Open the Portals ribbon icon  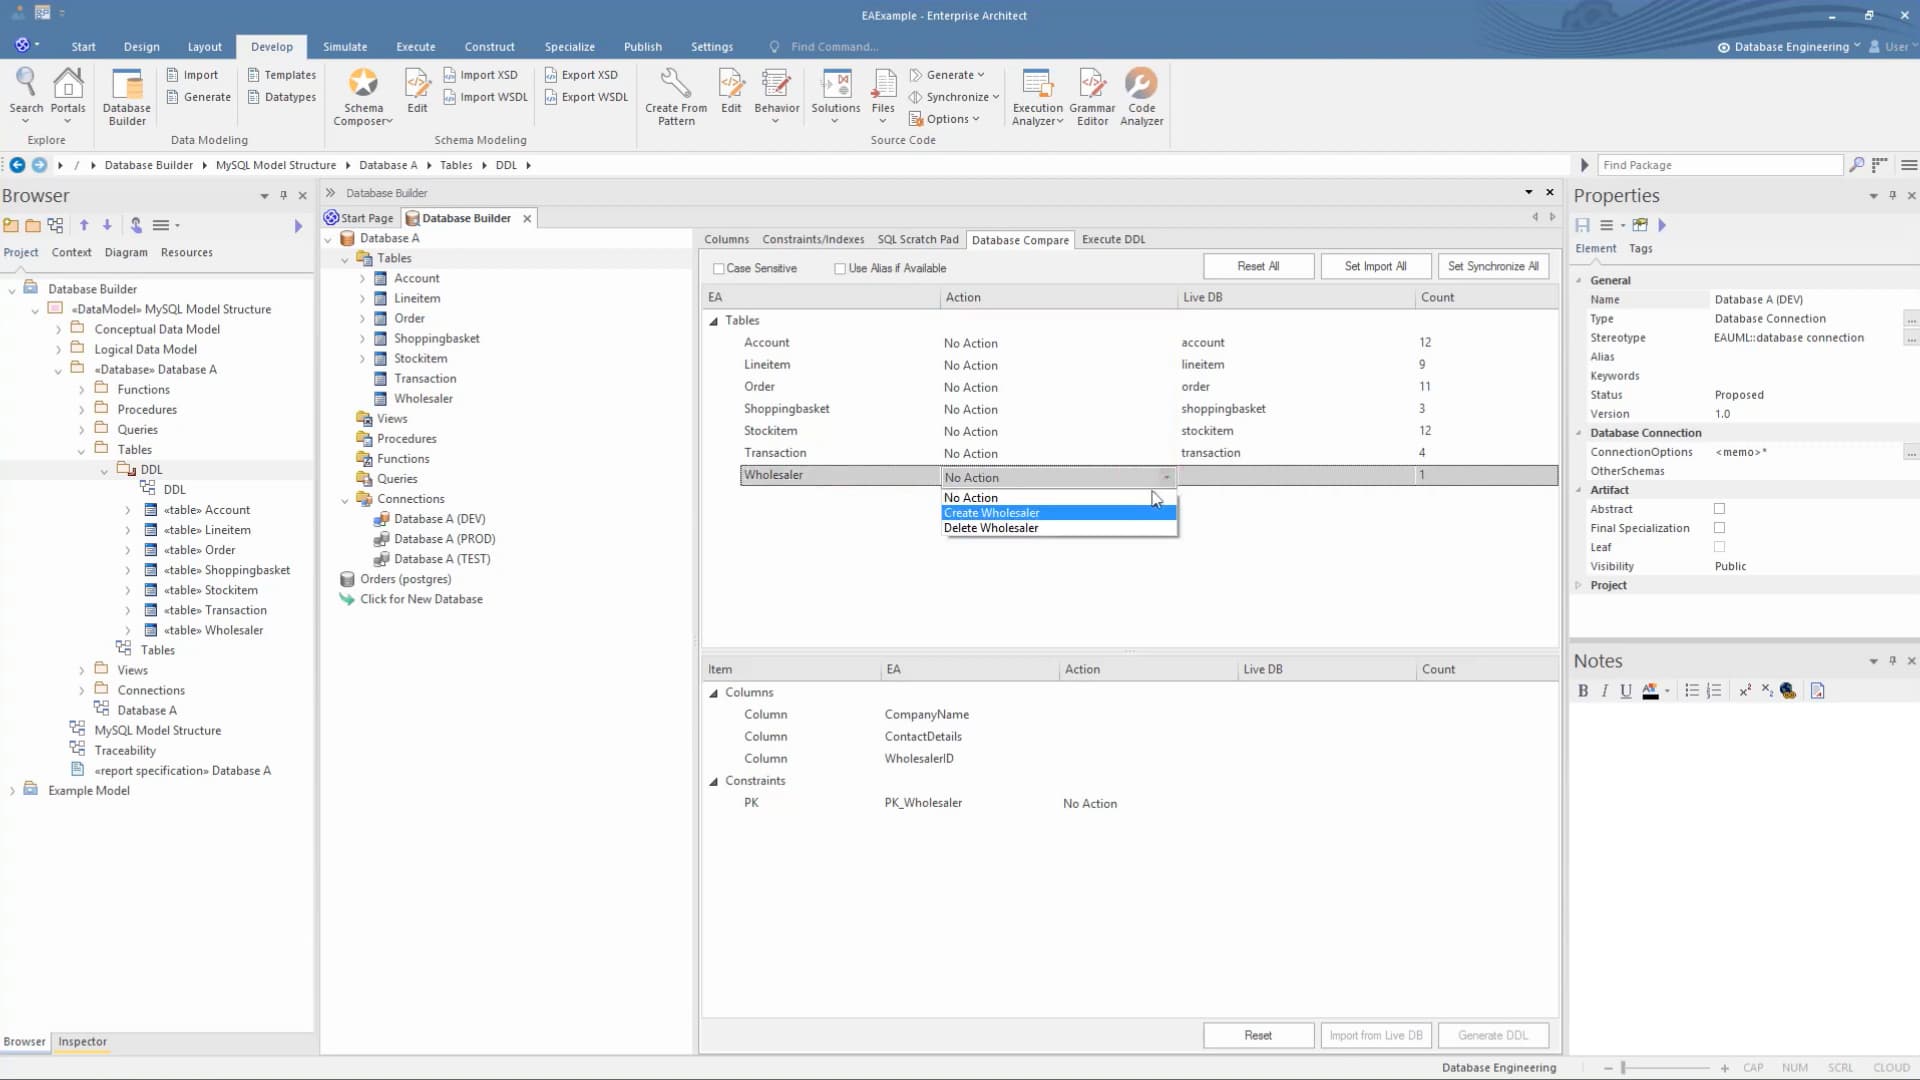click(x=68, y=96)
